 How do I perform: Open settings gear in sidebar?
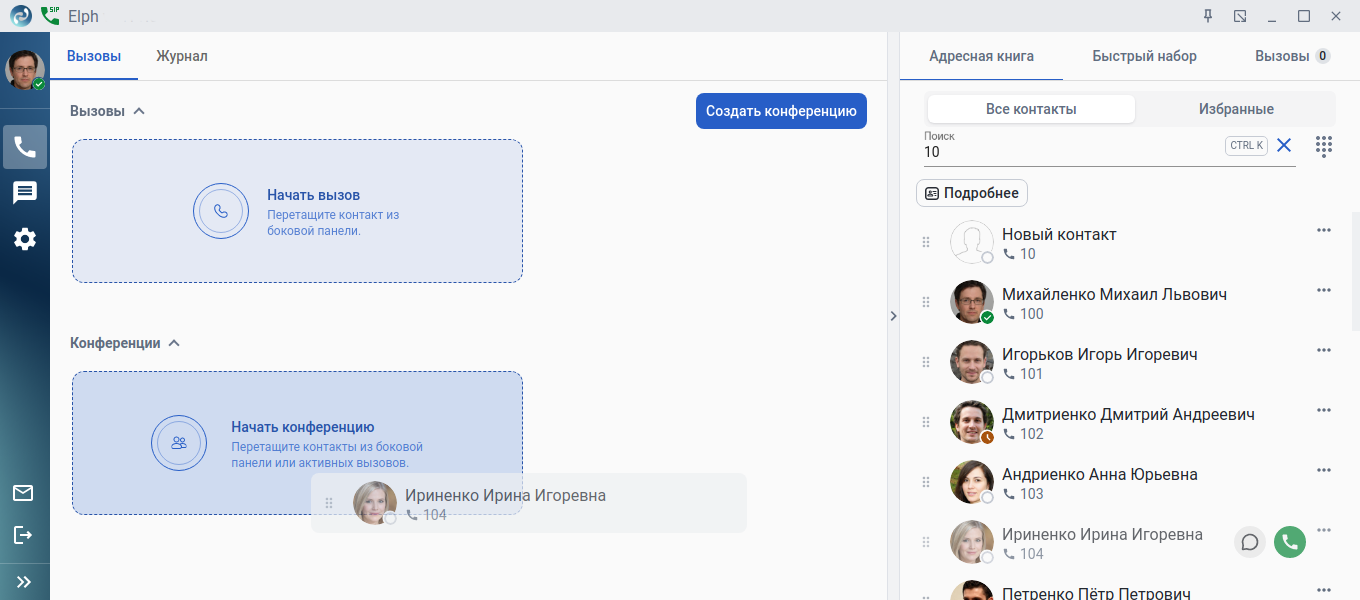(25, 239)
